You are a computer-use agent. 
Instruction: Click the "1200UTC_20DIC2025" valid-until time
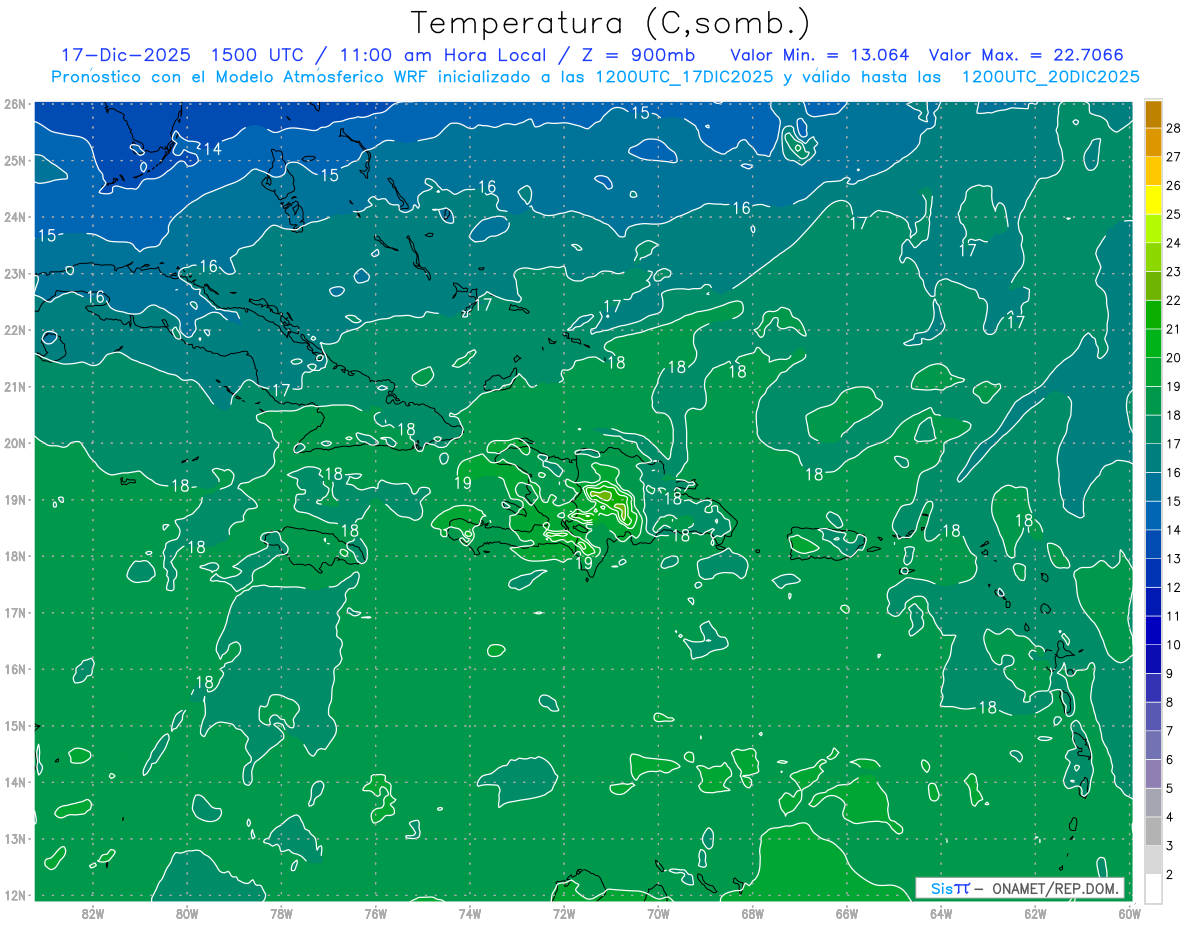pyautogui.click(x=1051, y=77)
